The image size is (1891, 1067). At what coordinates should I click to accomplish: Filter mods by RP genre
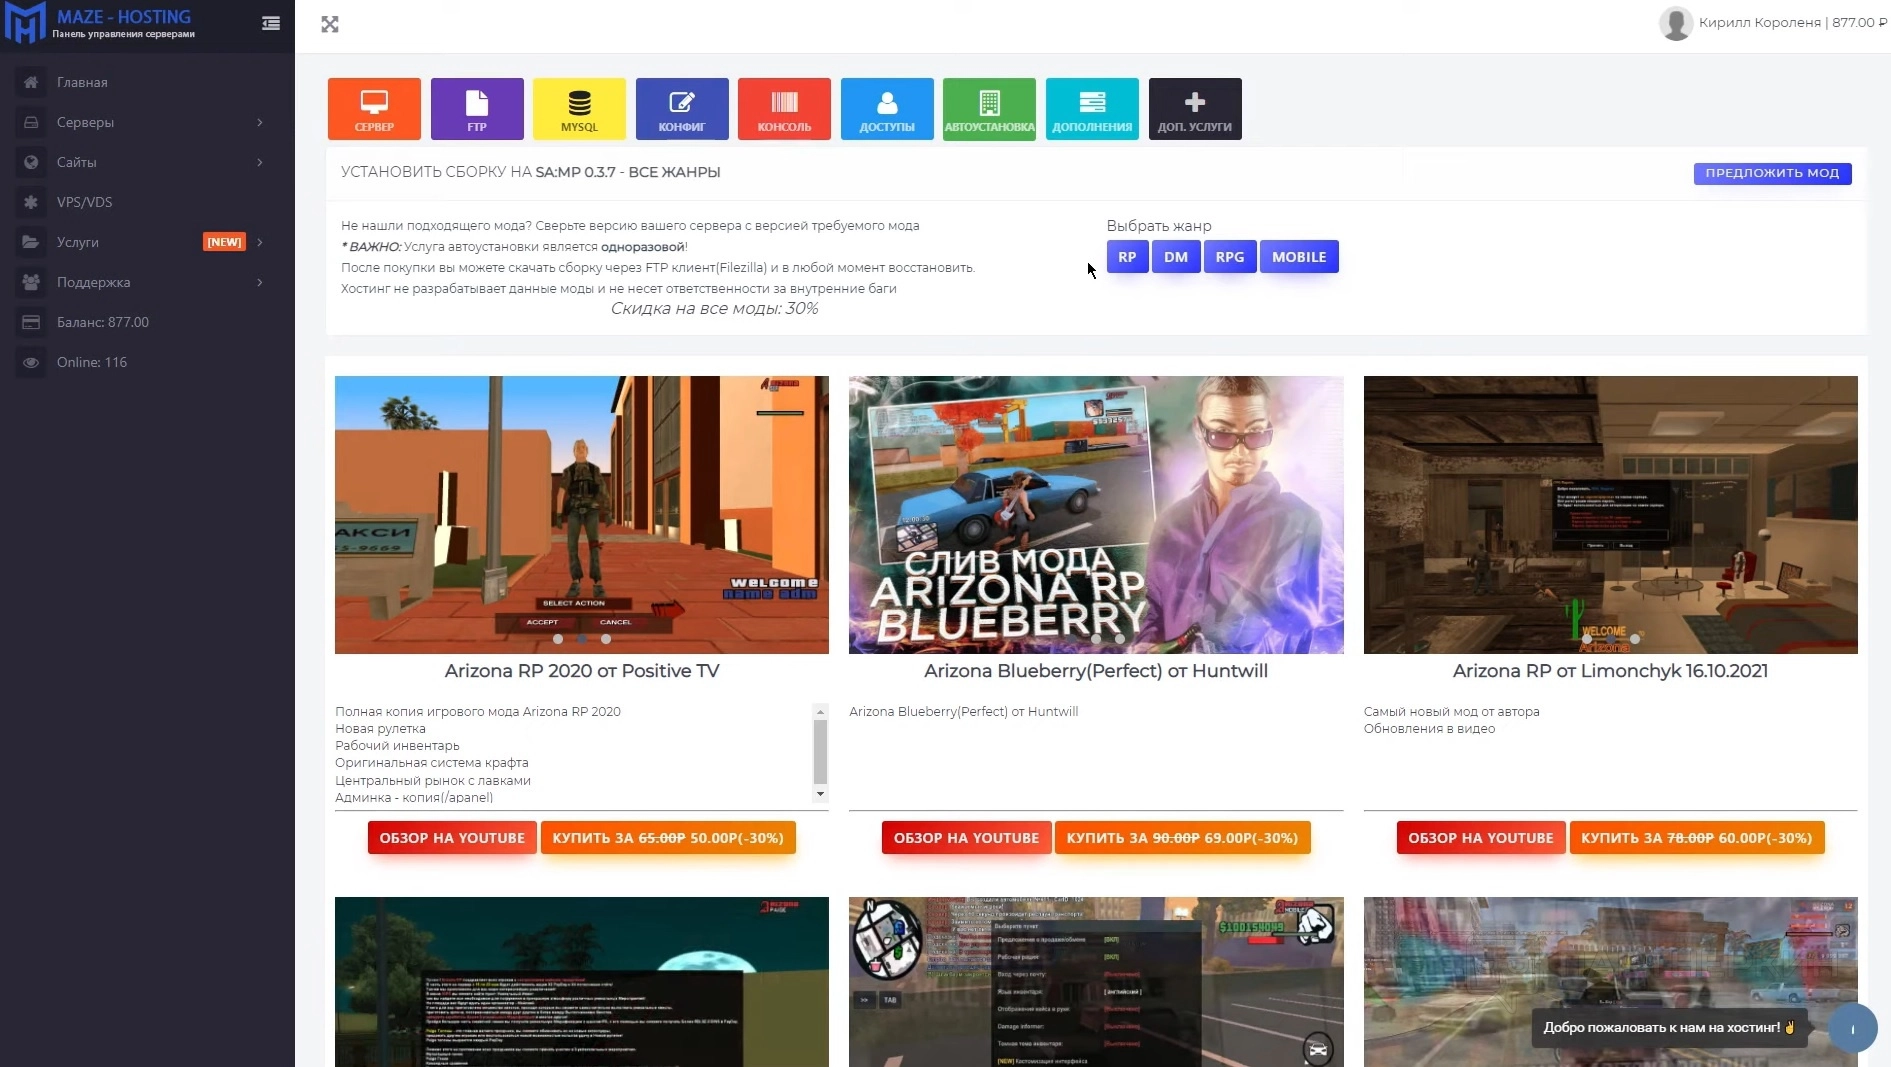(x=1127, y=257)
